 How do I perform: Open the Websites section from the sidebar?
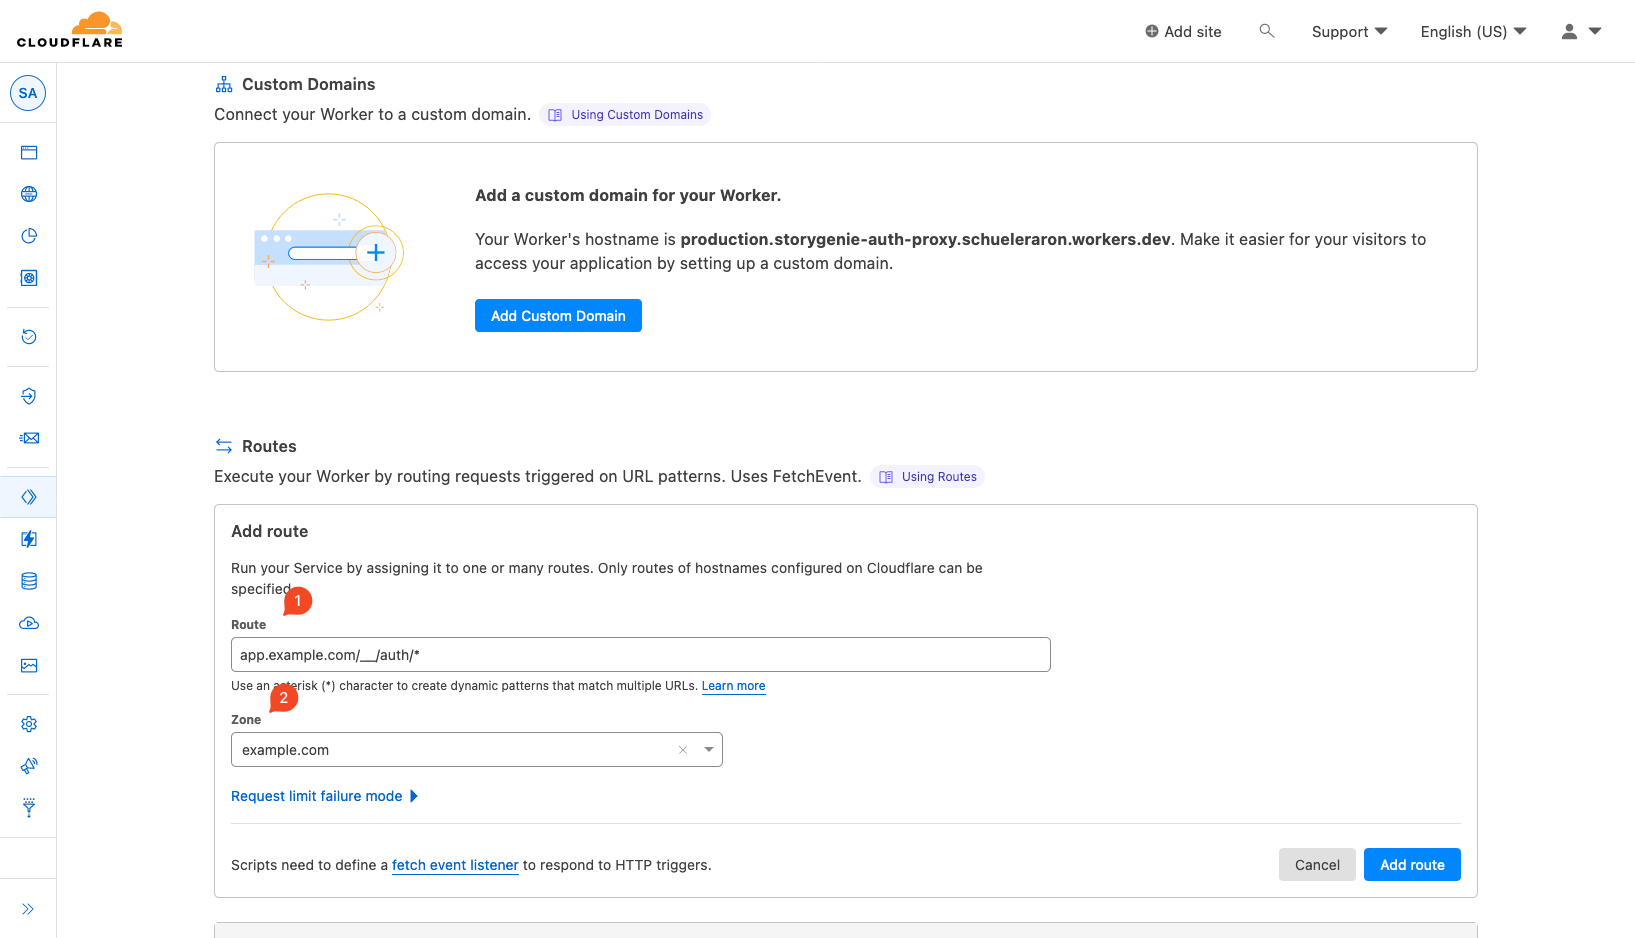[28, 152]
